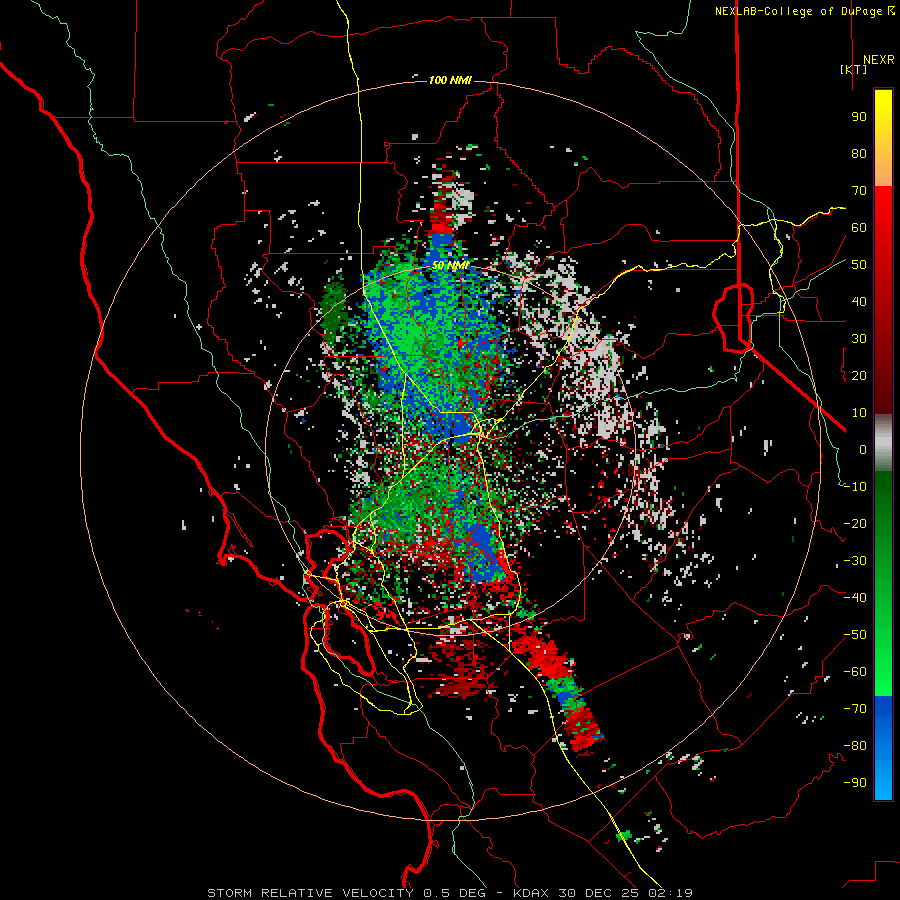
Task: Click the -70 value on the velocity scale
Action: pyautogui.click(x=855, y=709)
